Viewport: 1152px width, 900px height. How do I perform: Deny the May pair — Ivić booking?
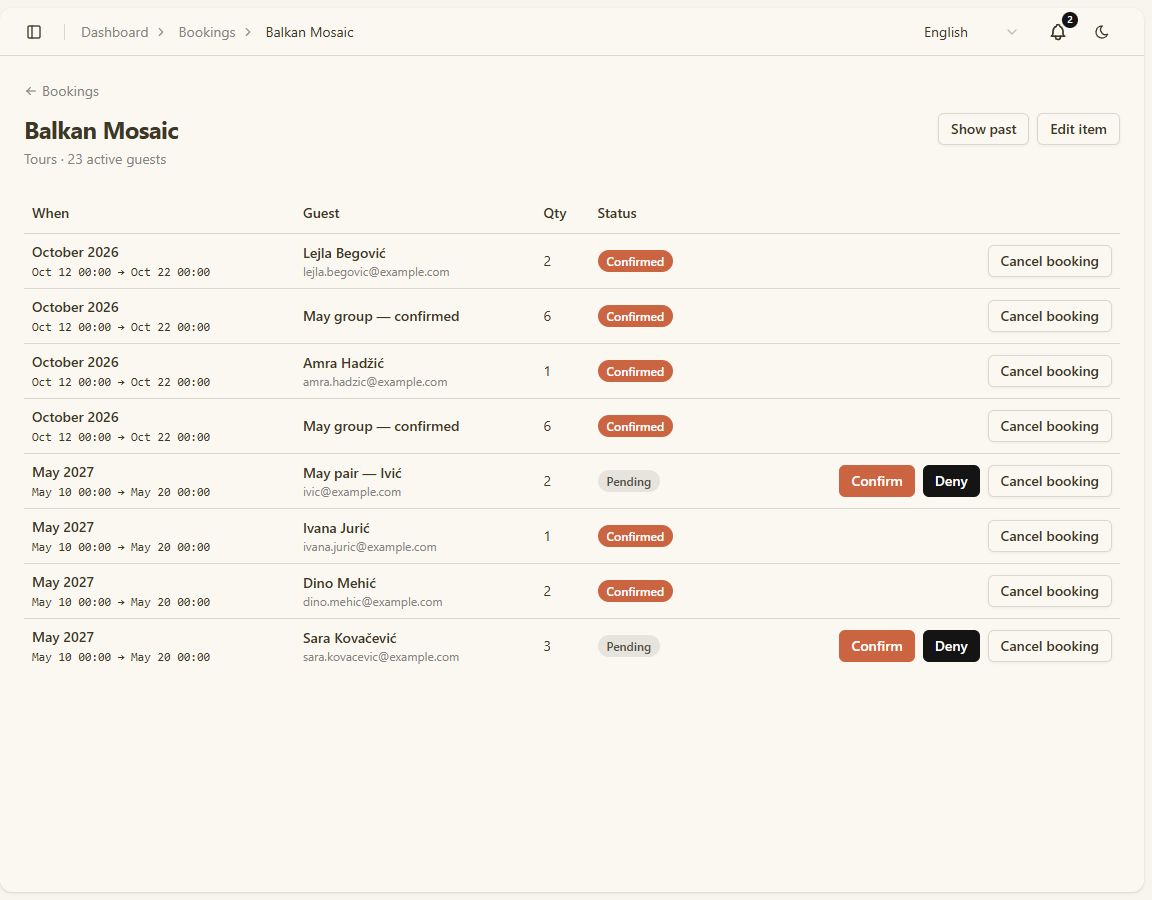(x=951, y=481)
